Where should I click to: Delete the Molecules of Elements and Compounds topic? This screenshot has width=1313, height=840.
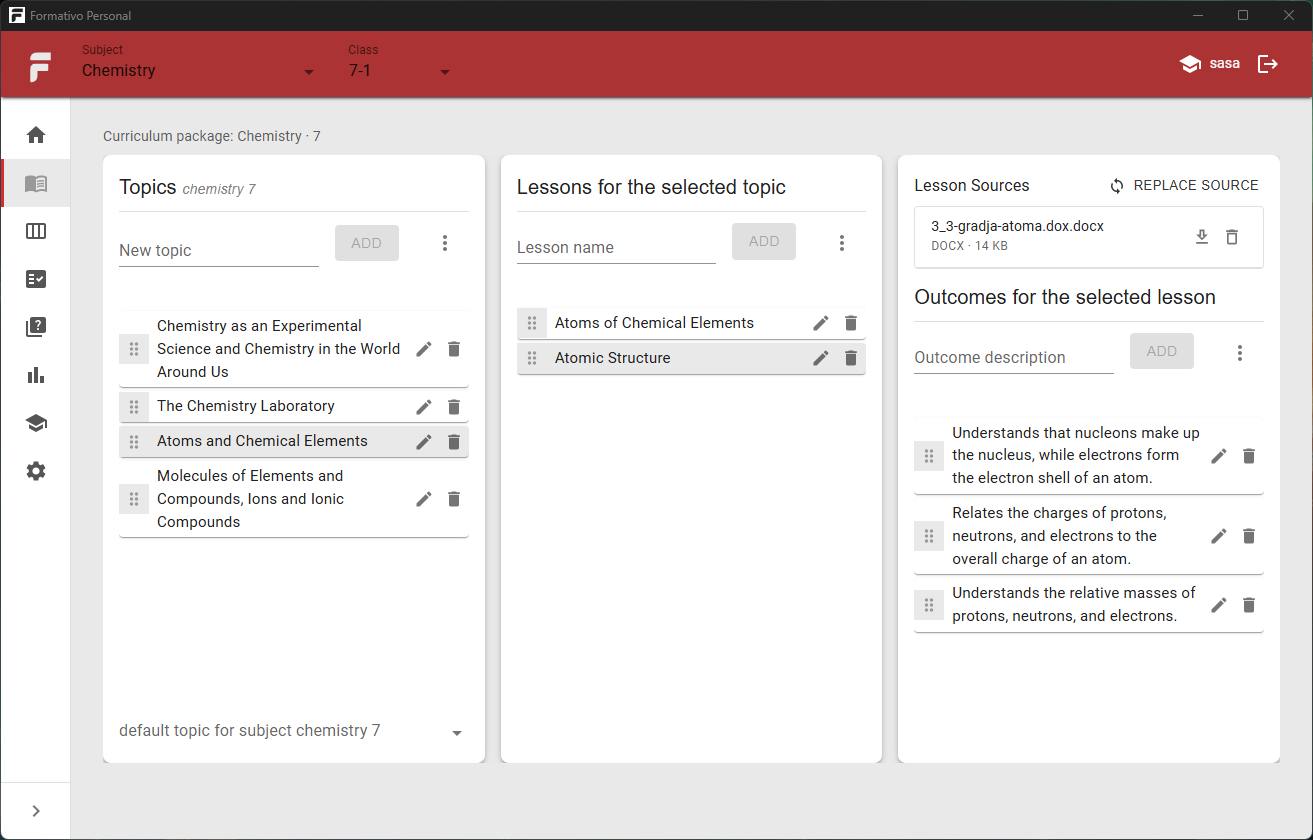(454, 499)
